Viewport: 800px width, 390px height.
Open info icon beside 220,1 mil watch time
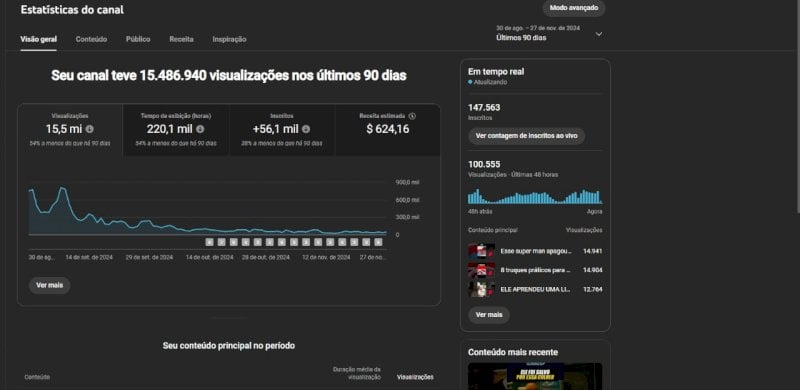[200, 129]
